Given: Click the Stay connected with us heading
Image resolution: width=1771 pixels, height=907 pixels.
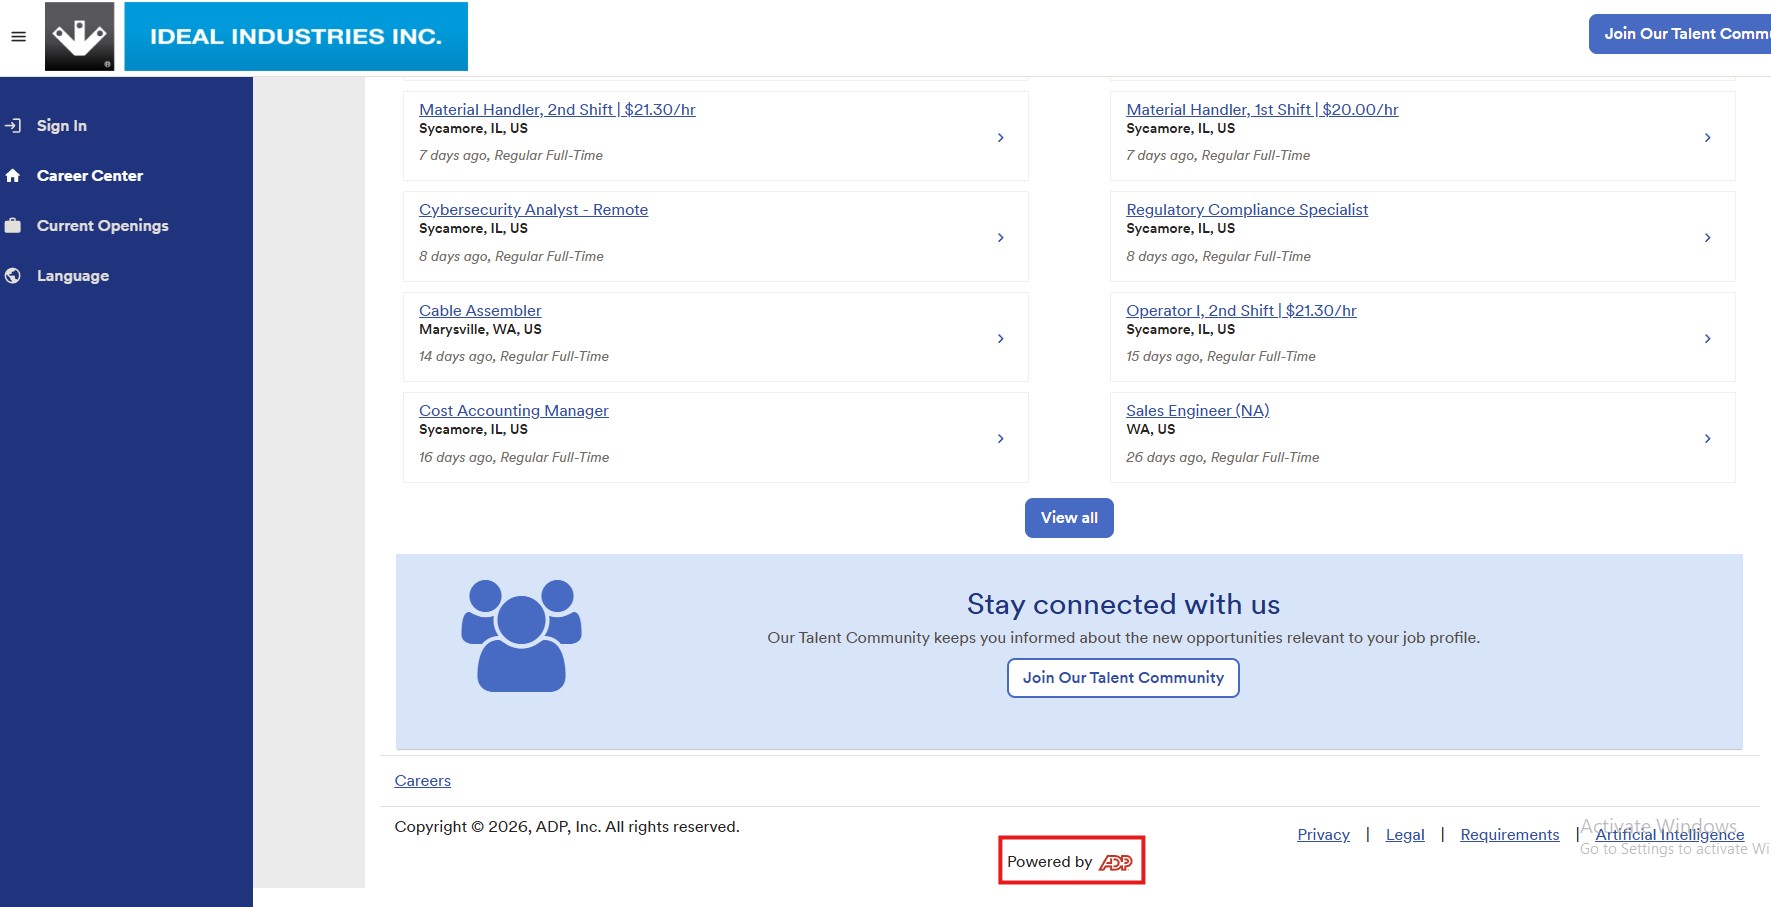Looking at the screenshot, I should click(x=1123, y=604).
